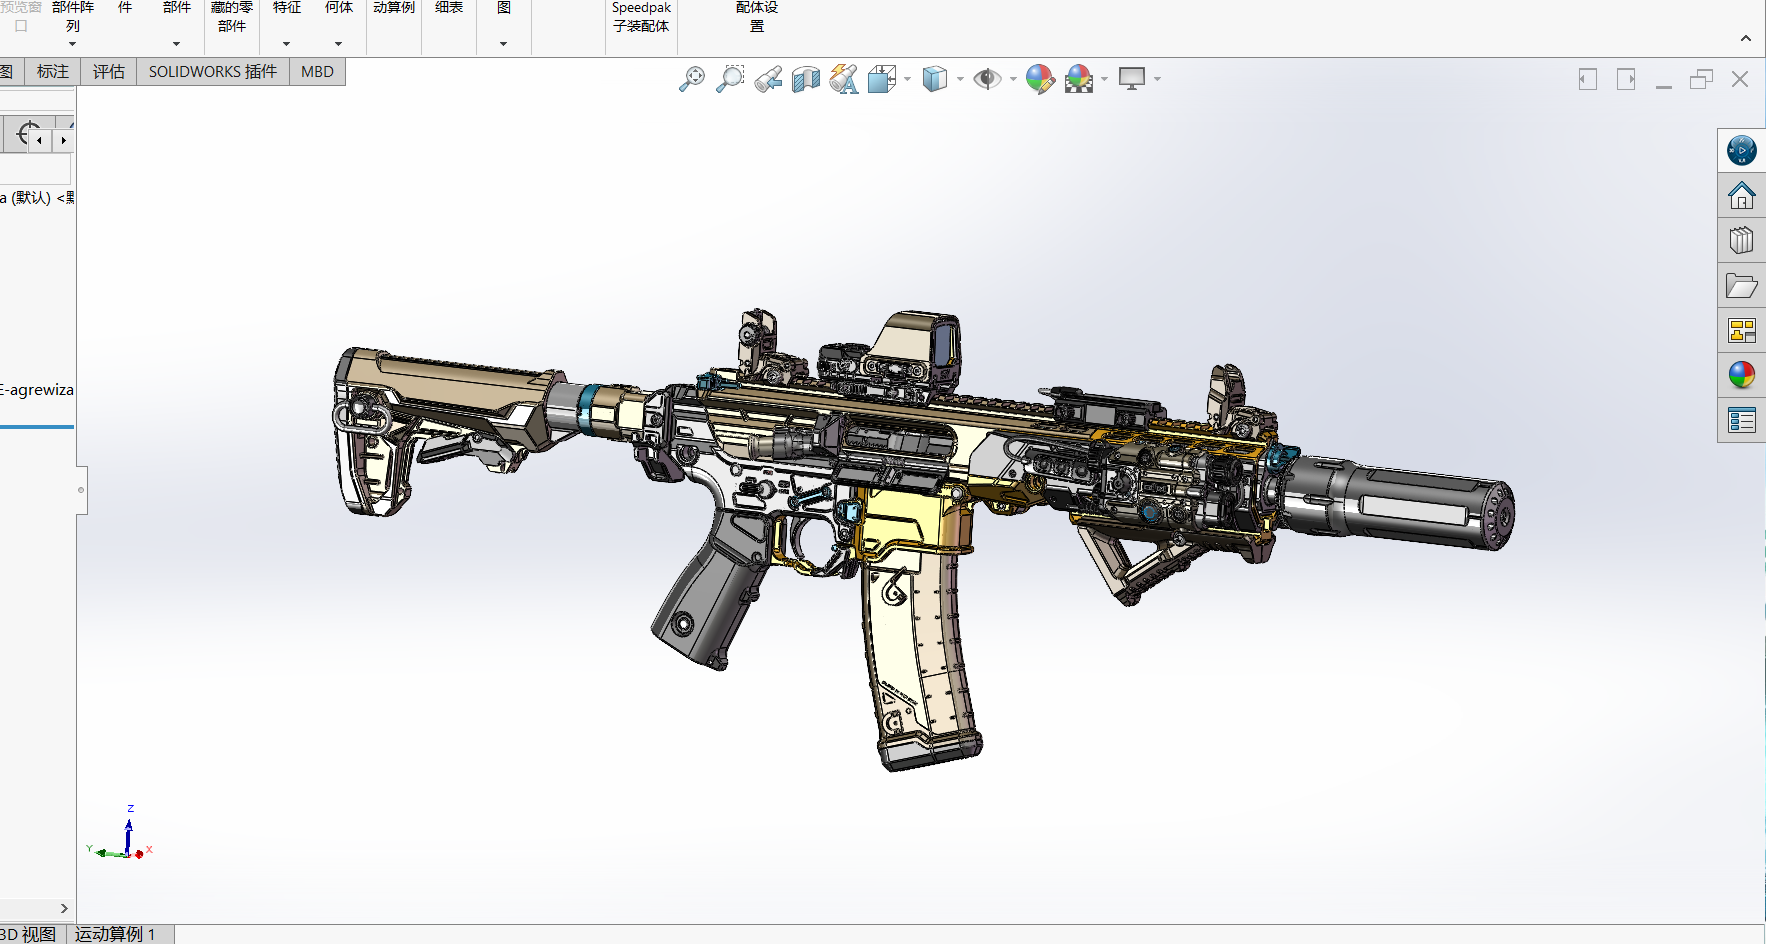
Task: Click the 配体设置 ribbon button
Action: tap(757, 17)
